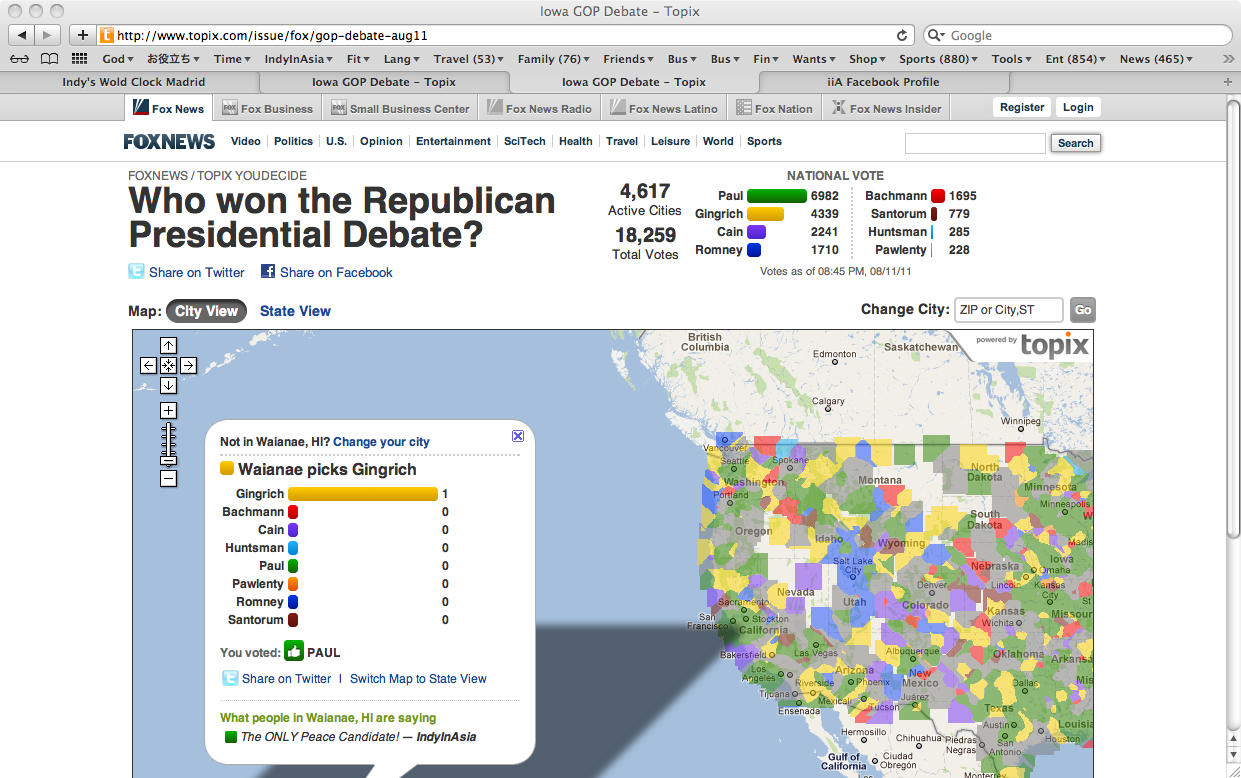The width and height of the screenshot is (1241, 778).
Task: Expand the News (465) bookmarks folder
Action: [x=1156, y=59]
